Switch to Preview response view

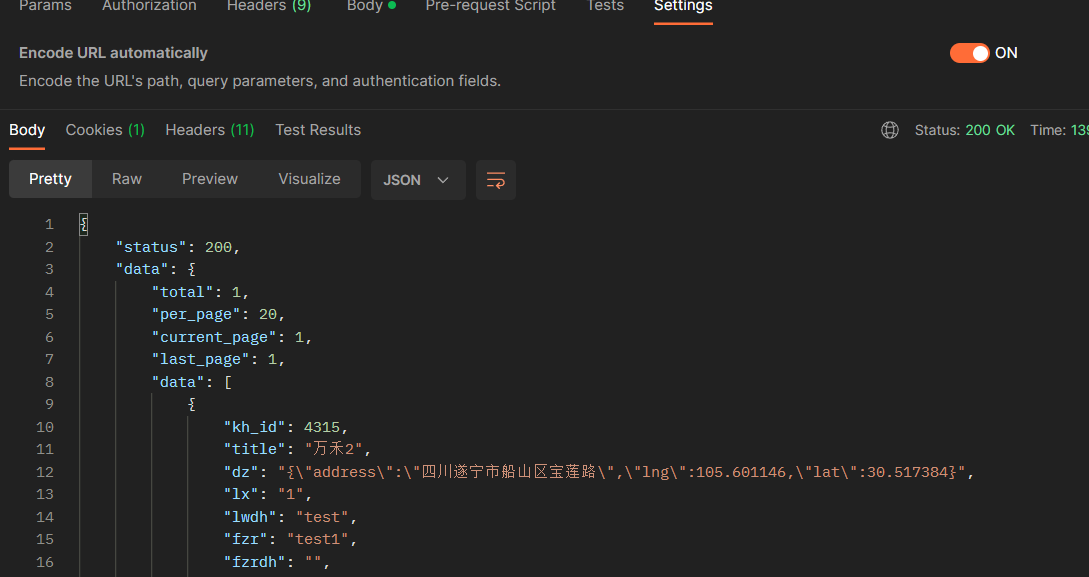210,179
